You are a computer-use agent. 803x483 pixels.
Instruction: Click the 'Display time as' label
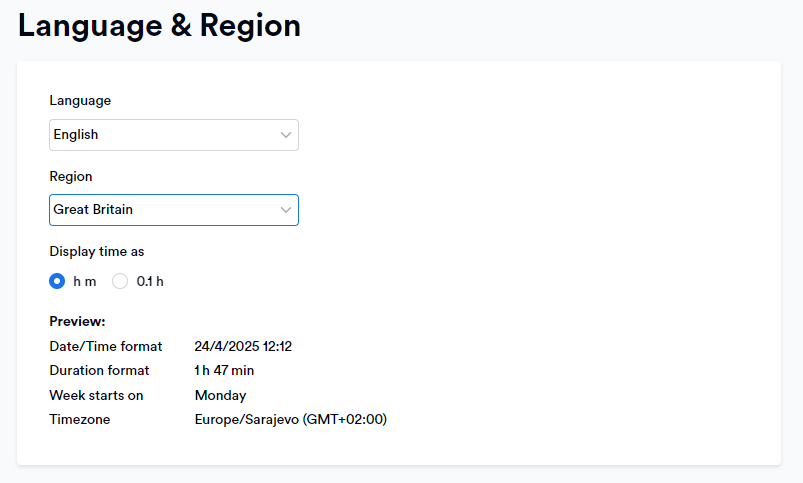97,251
